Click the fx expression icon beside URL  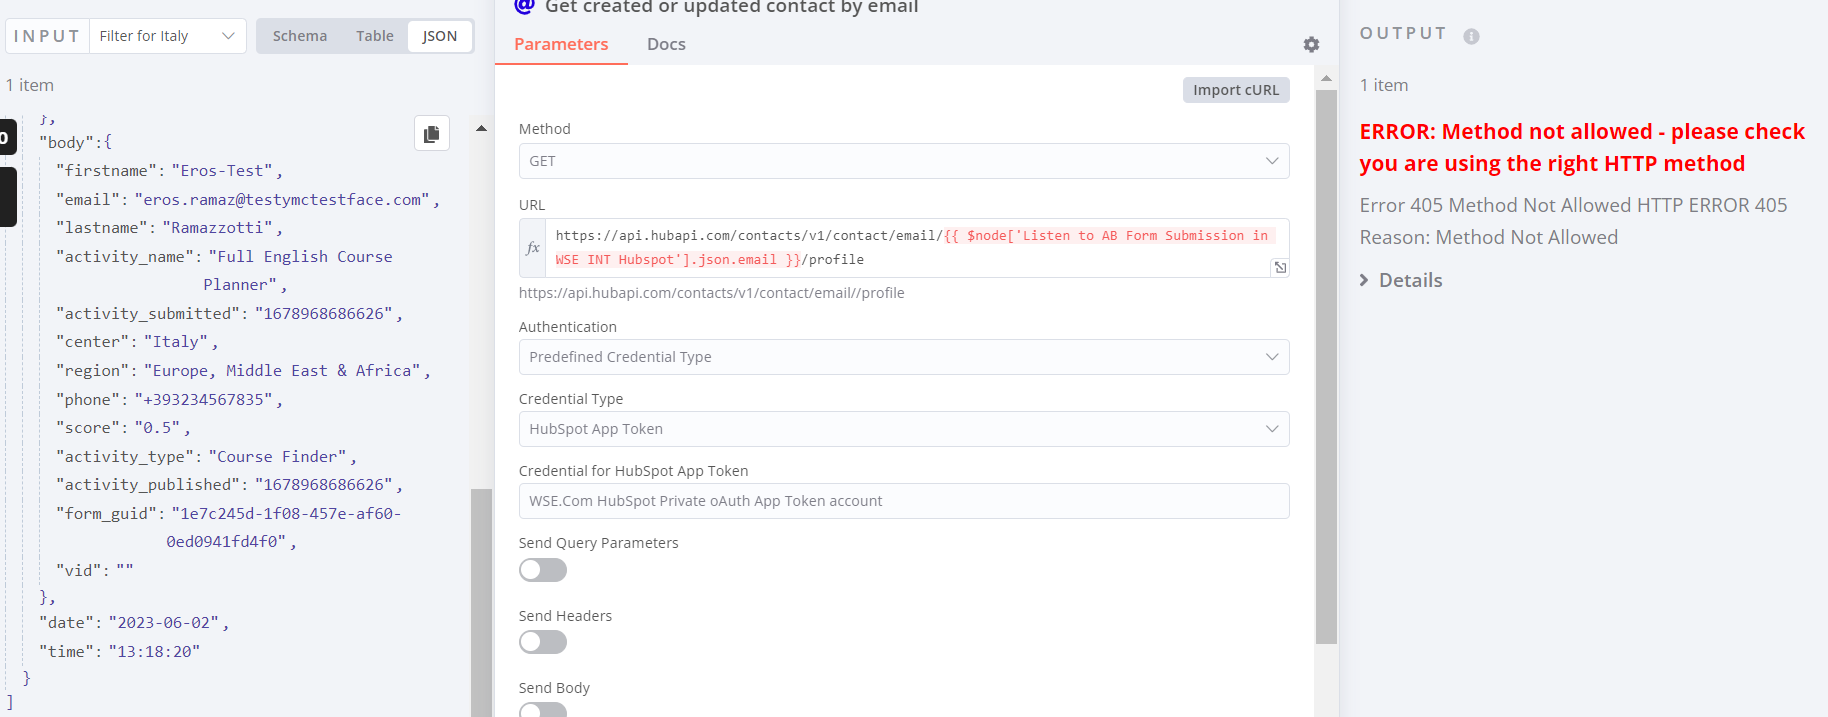pos(533,248)
